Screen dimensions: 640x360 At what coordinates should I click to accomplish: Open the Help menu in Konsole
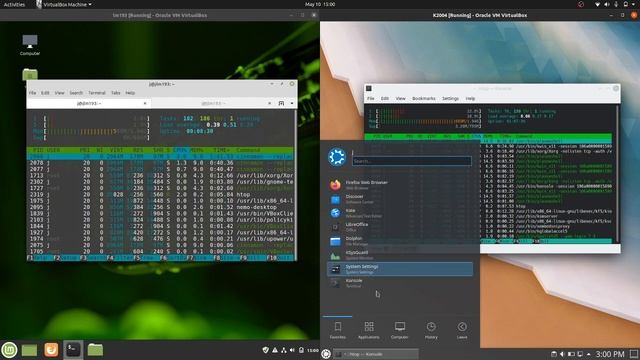coord(470,98)
